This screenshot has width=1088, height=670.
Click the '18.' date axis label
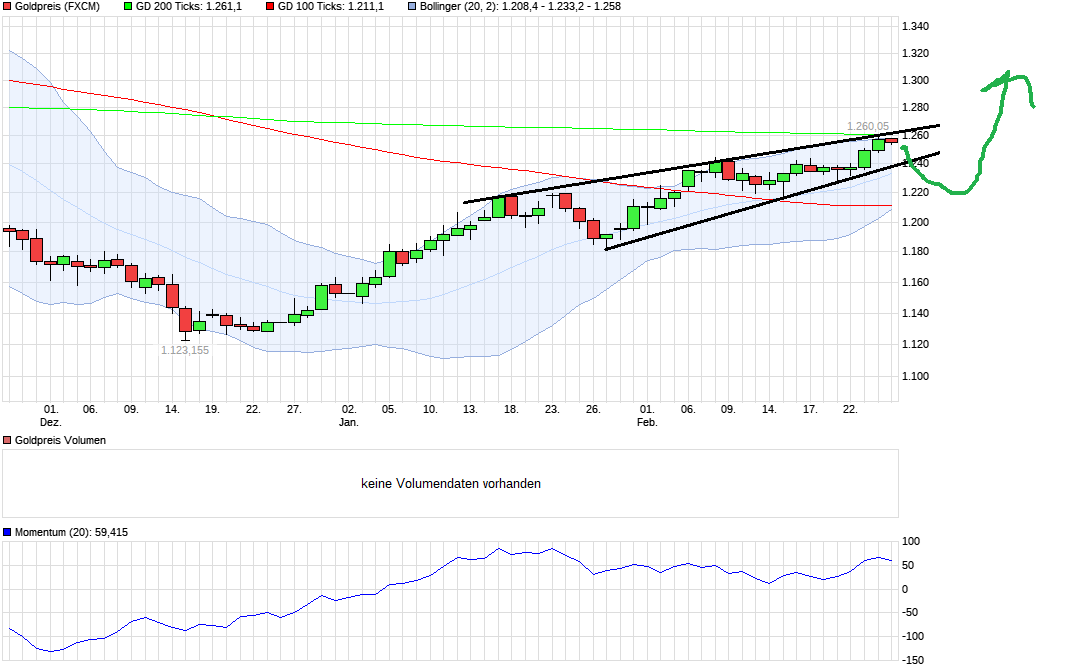[511, 410]
